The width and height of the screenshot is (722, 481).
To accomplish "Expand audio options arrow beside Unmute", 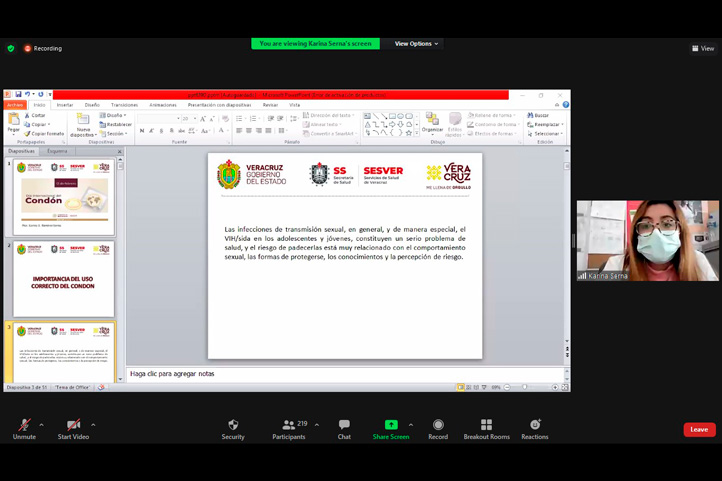I will (x=45, y=425).
